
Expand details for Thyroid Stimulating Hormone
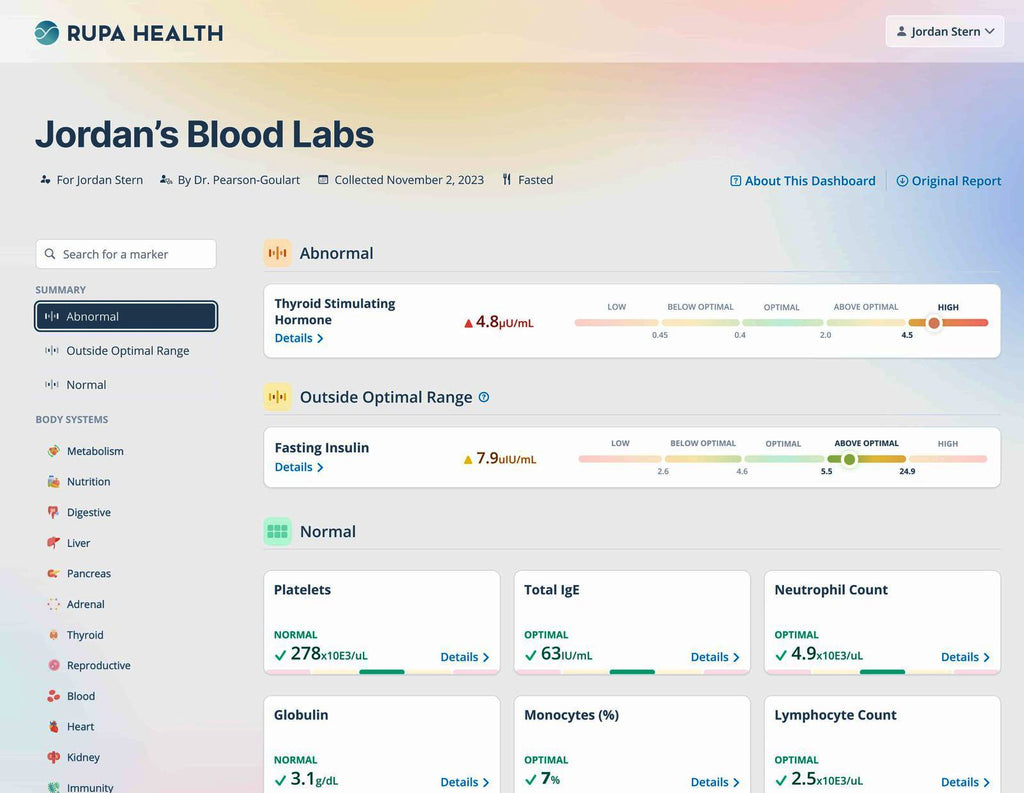pyautogui.click(x=297, y=338)
